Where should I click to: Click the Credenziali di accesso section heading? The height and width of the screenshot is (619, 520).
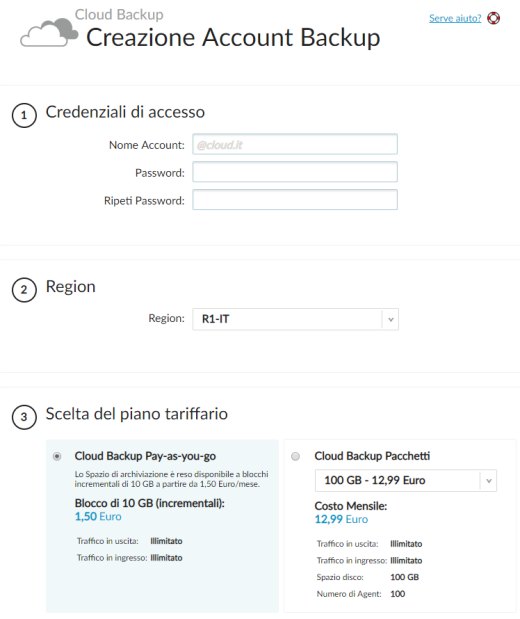pos(125,112)
